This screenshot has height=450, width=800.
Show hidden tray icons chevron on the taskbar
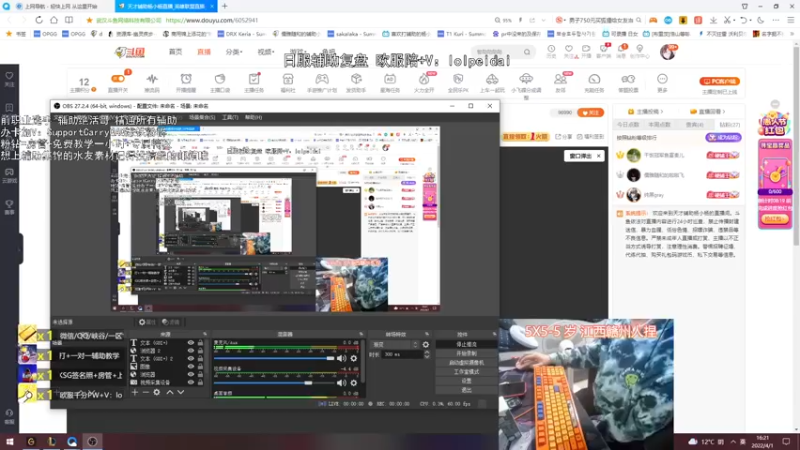(733, 441)
